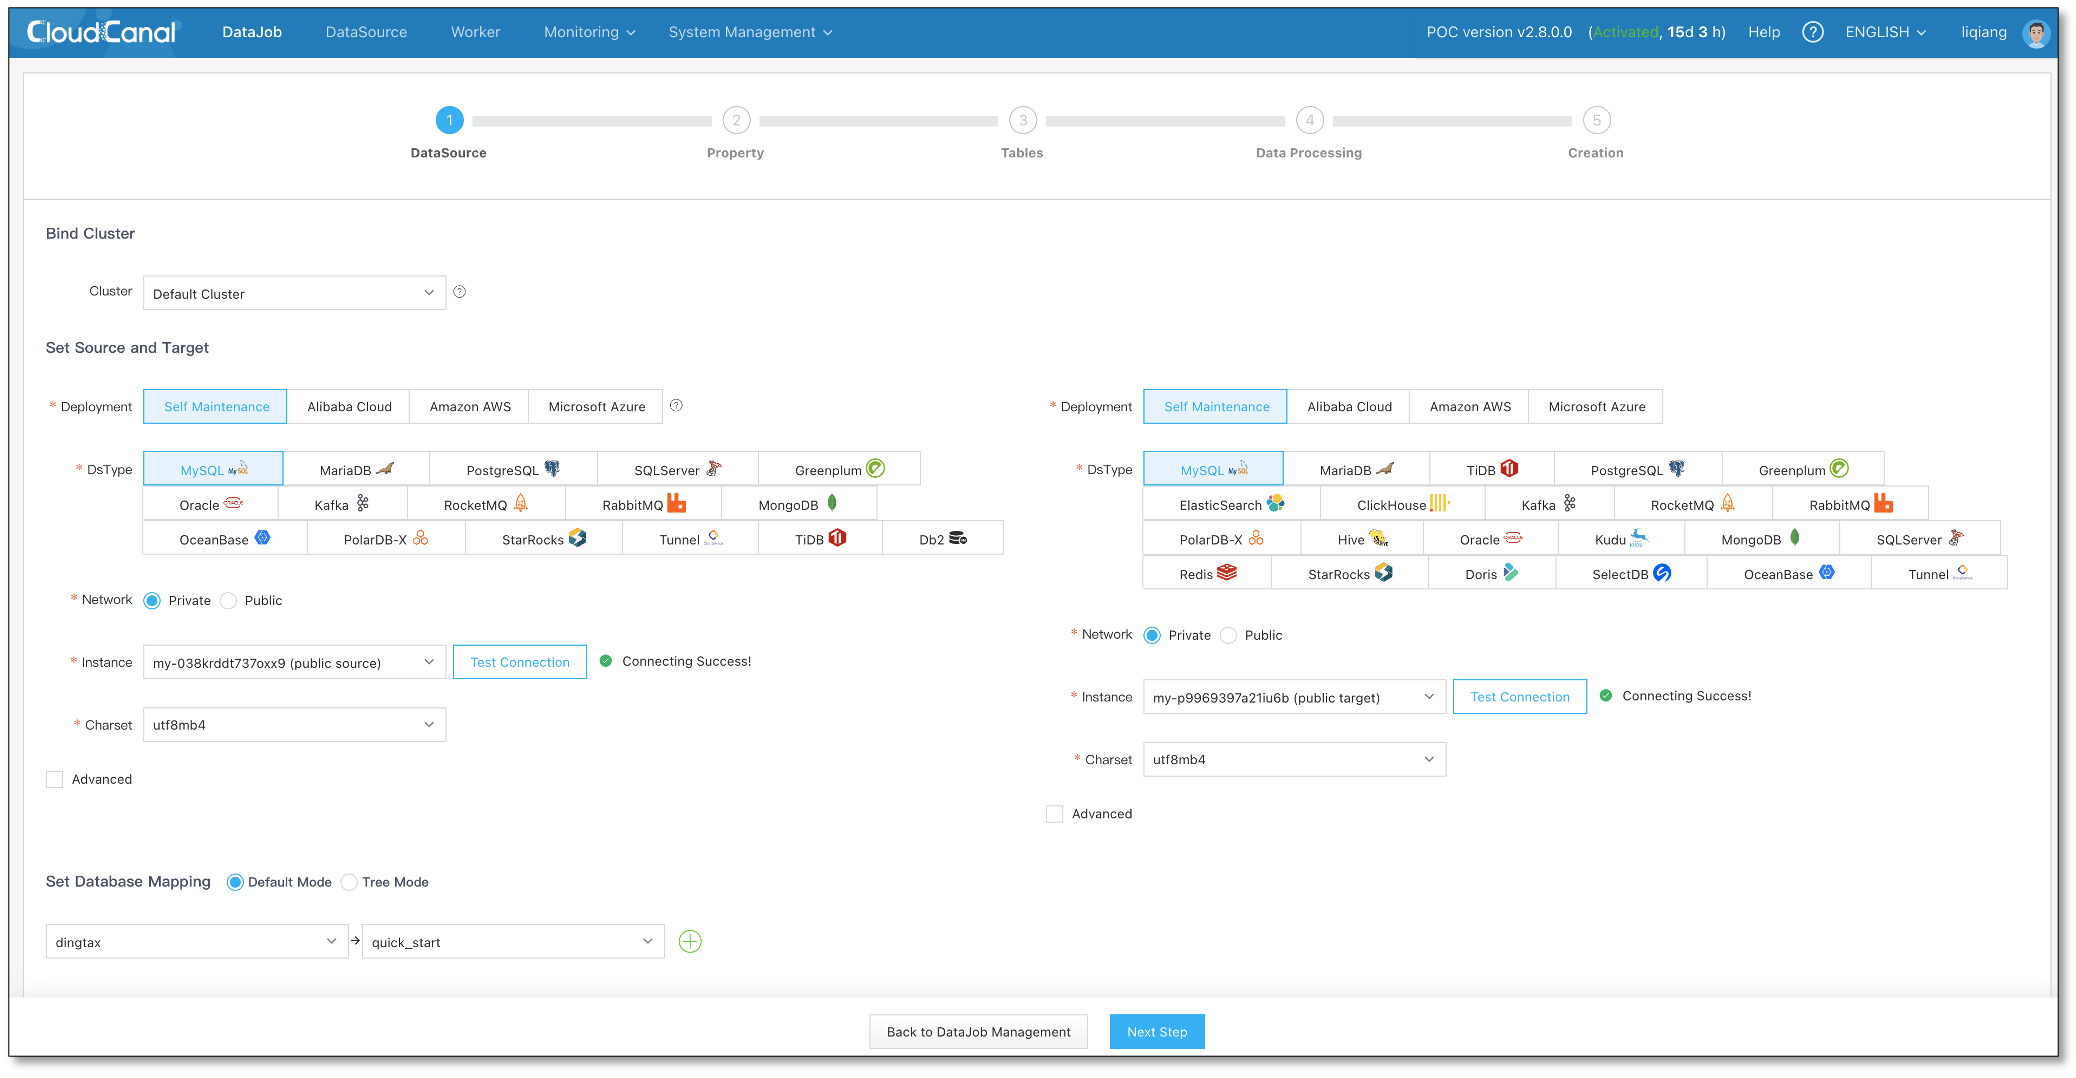Test the target instance connection
2076x1078 pixels.
tap(1520, 697)
